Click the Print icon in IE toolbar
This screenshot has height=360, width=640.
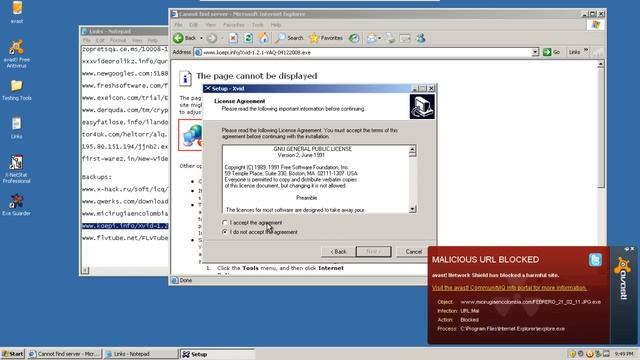(x=390, y=38)
